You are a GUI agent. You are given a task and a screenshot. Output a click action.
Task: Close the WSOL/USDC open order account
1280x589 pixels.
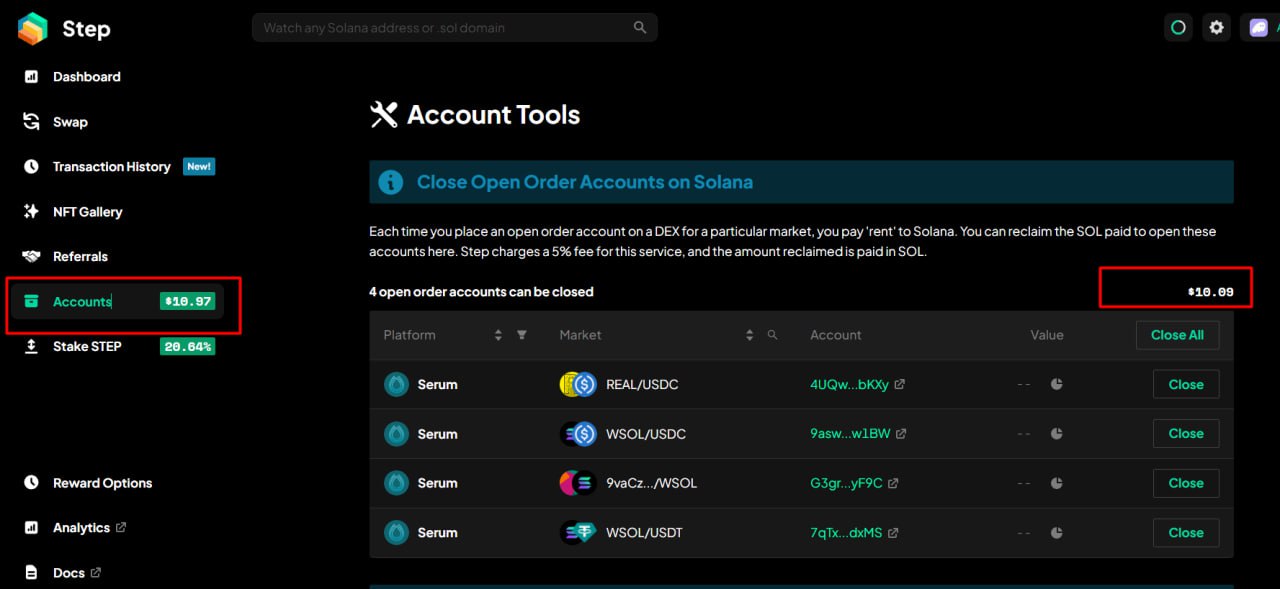tap(1185, 434)
